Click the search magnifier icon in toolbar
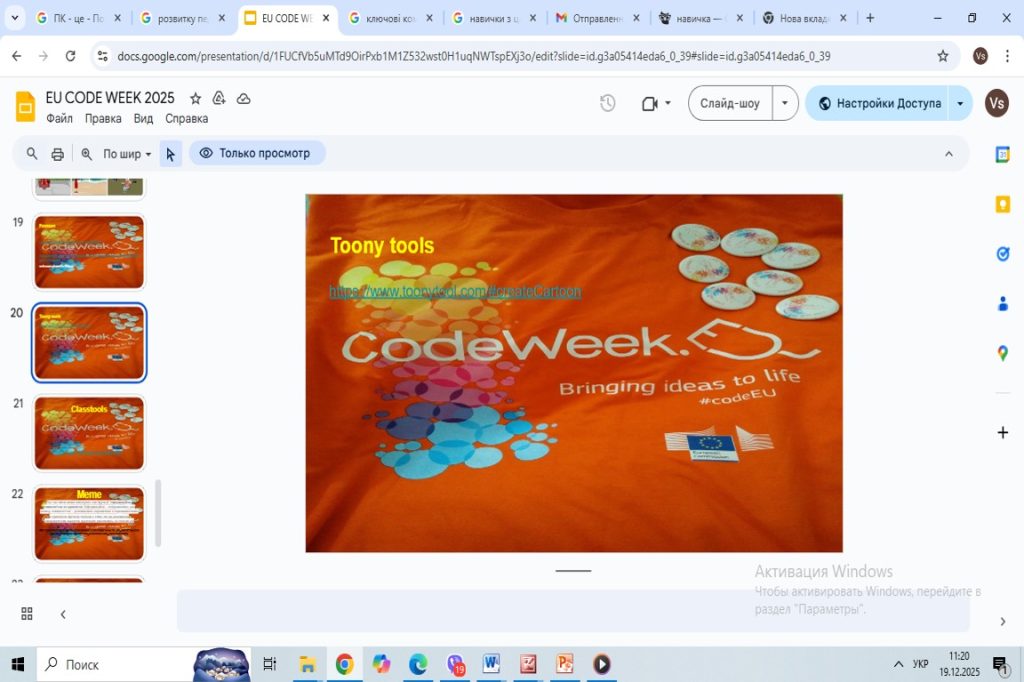Image resolution: width=1024 pixels, height=682 pixels. point(32,154)
